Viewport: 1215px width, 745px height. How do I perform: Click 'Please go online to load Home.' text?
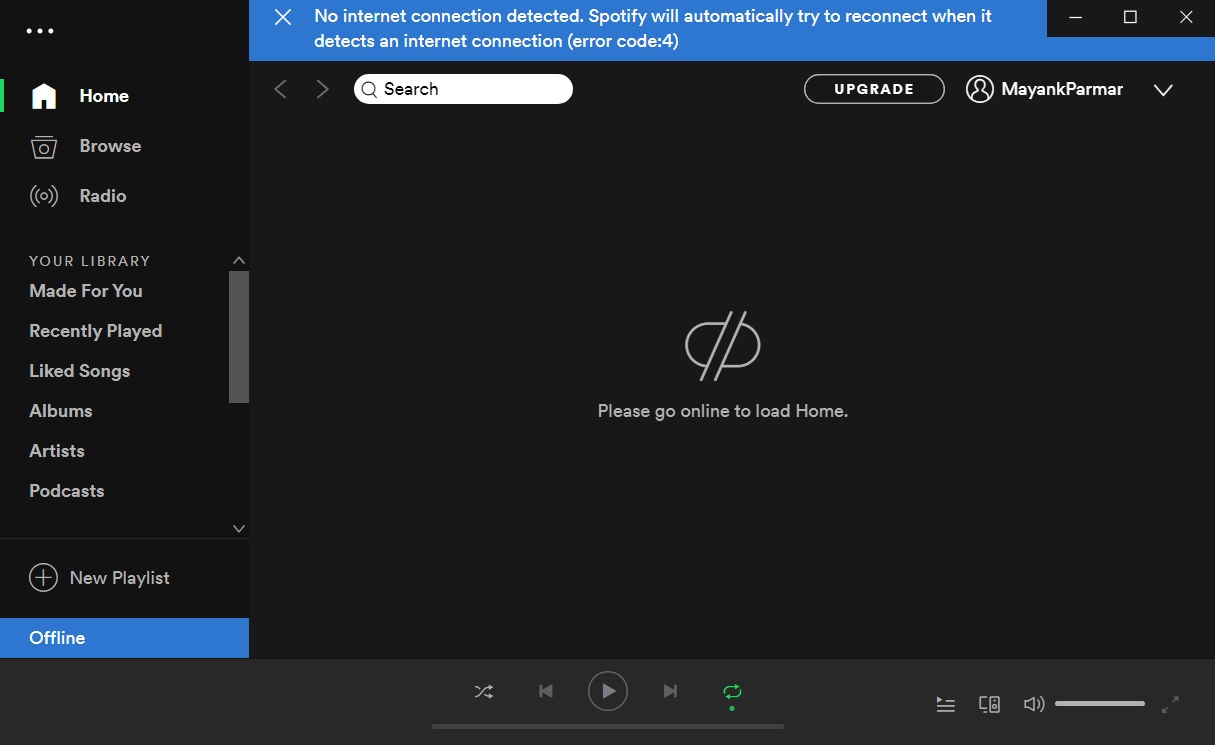click(x=723, y=411)
